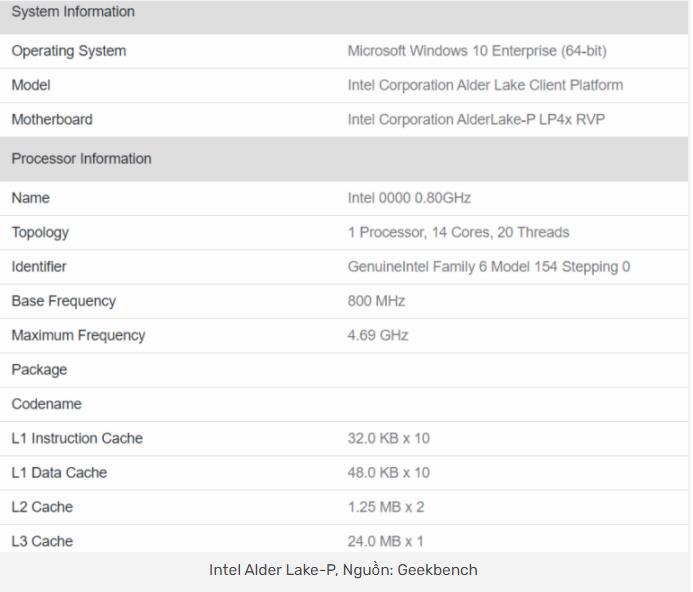The height and width of the screenshot is (592, 693).
Task: Click the Processor Information section header
Action: pyautogui.click(x=81, y=159)
